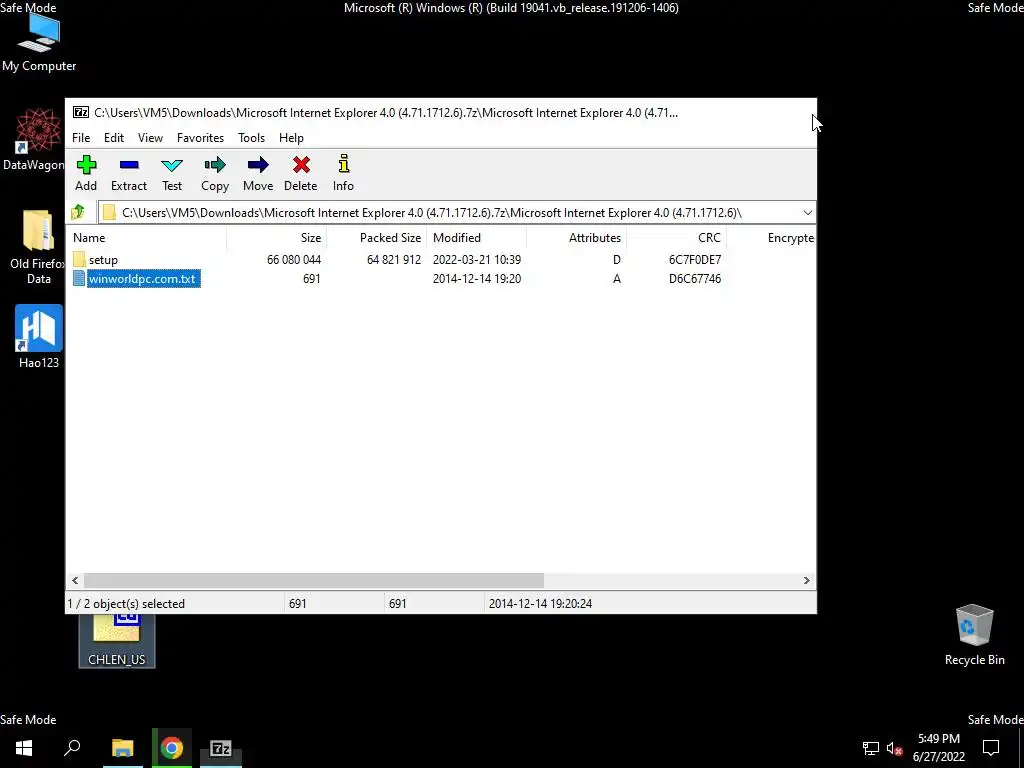The width and height of the screenshot is (1024, 768).
Task: Select the setup folder name
Action: click(103, 260)
